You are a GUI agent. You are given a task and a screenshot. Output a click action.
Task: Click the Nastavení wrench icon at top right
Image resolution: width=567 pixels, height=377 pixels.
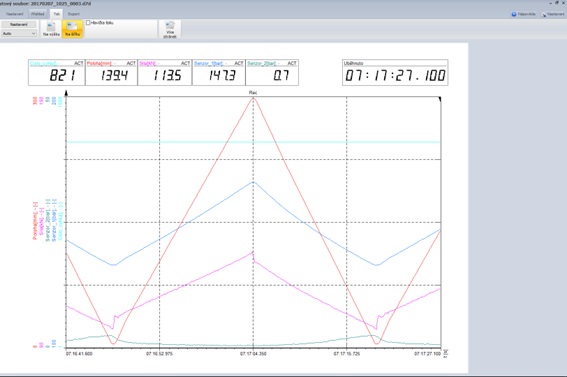(544, 14)
